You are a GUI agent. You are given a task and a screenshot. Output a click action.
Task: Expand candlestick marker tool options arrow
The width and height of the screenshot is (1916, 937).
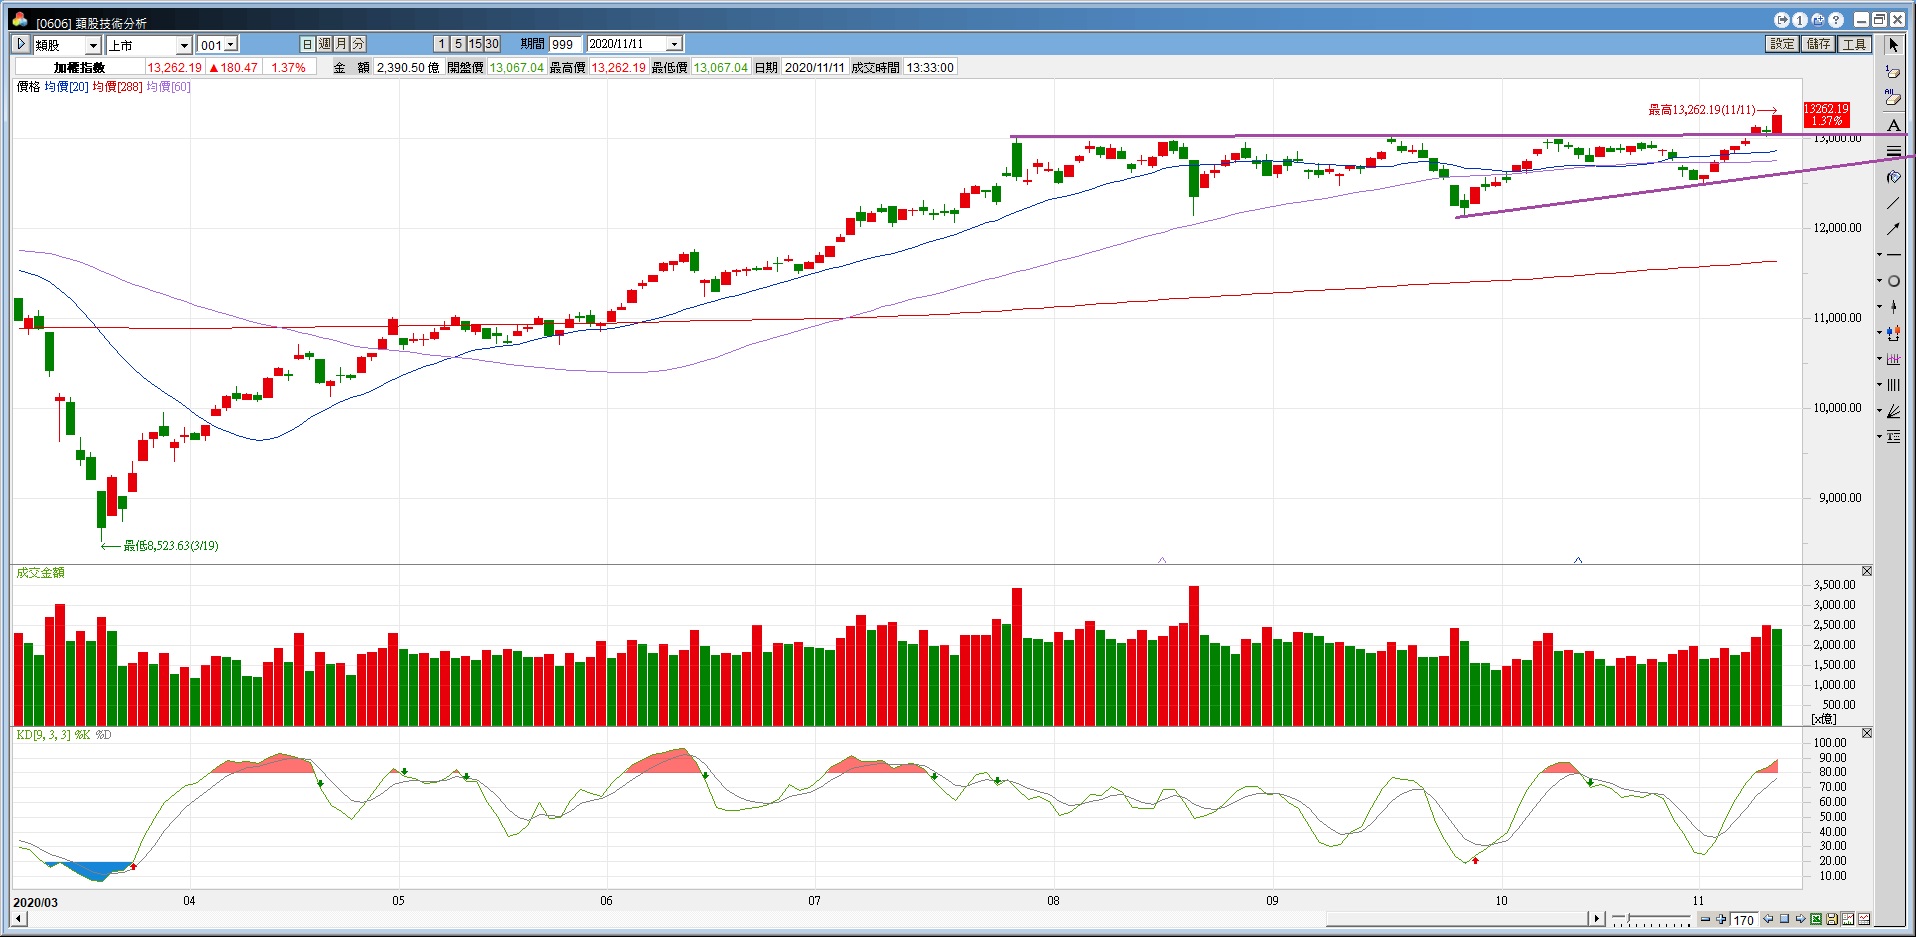1879,307
